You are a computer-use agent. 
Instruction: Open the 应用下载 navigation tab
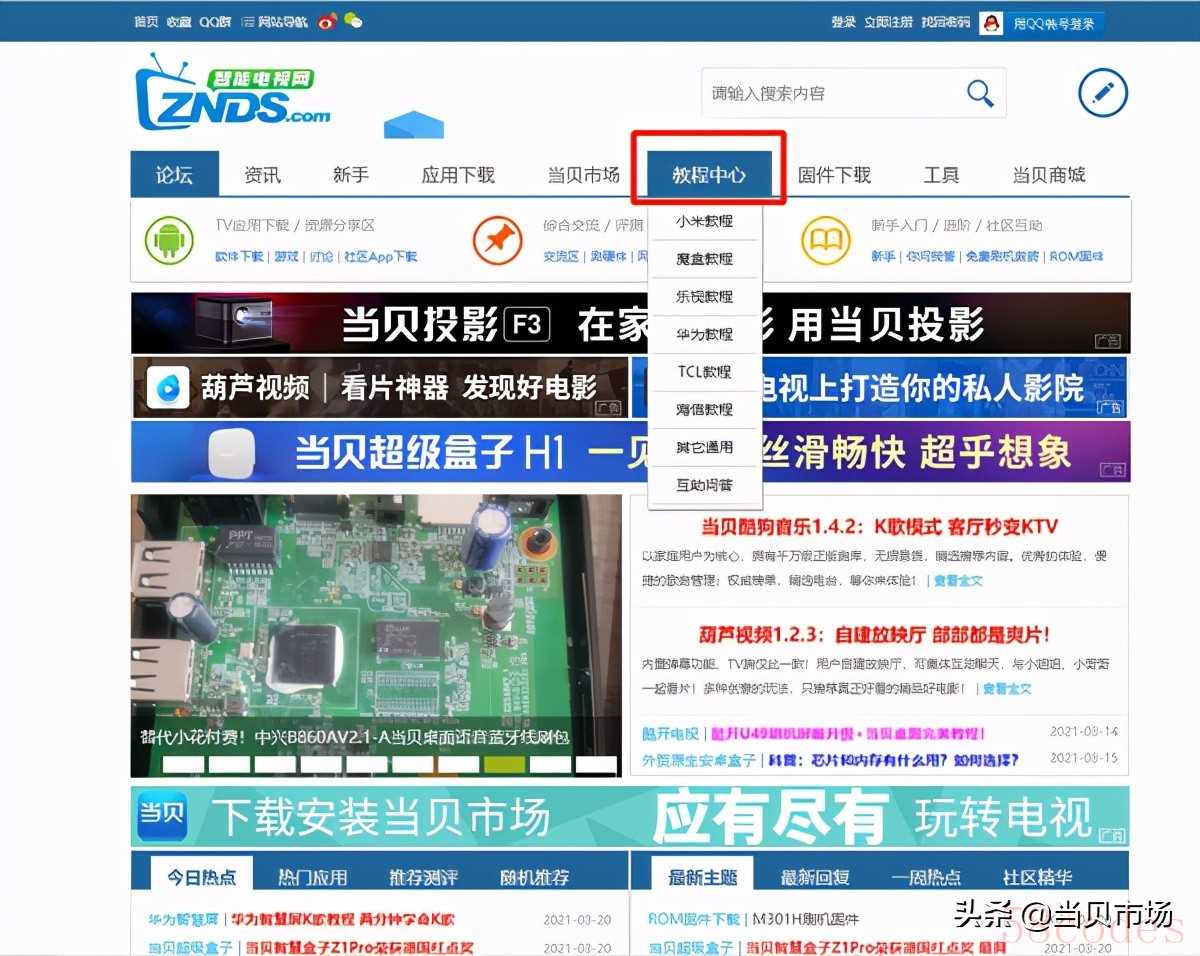point(458,175)
